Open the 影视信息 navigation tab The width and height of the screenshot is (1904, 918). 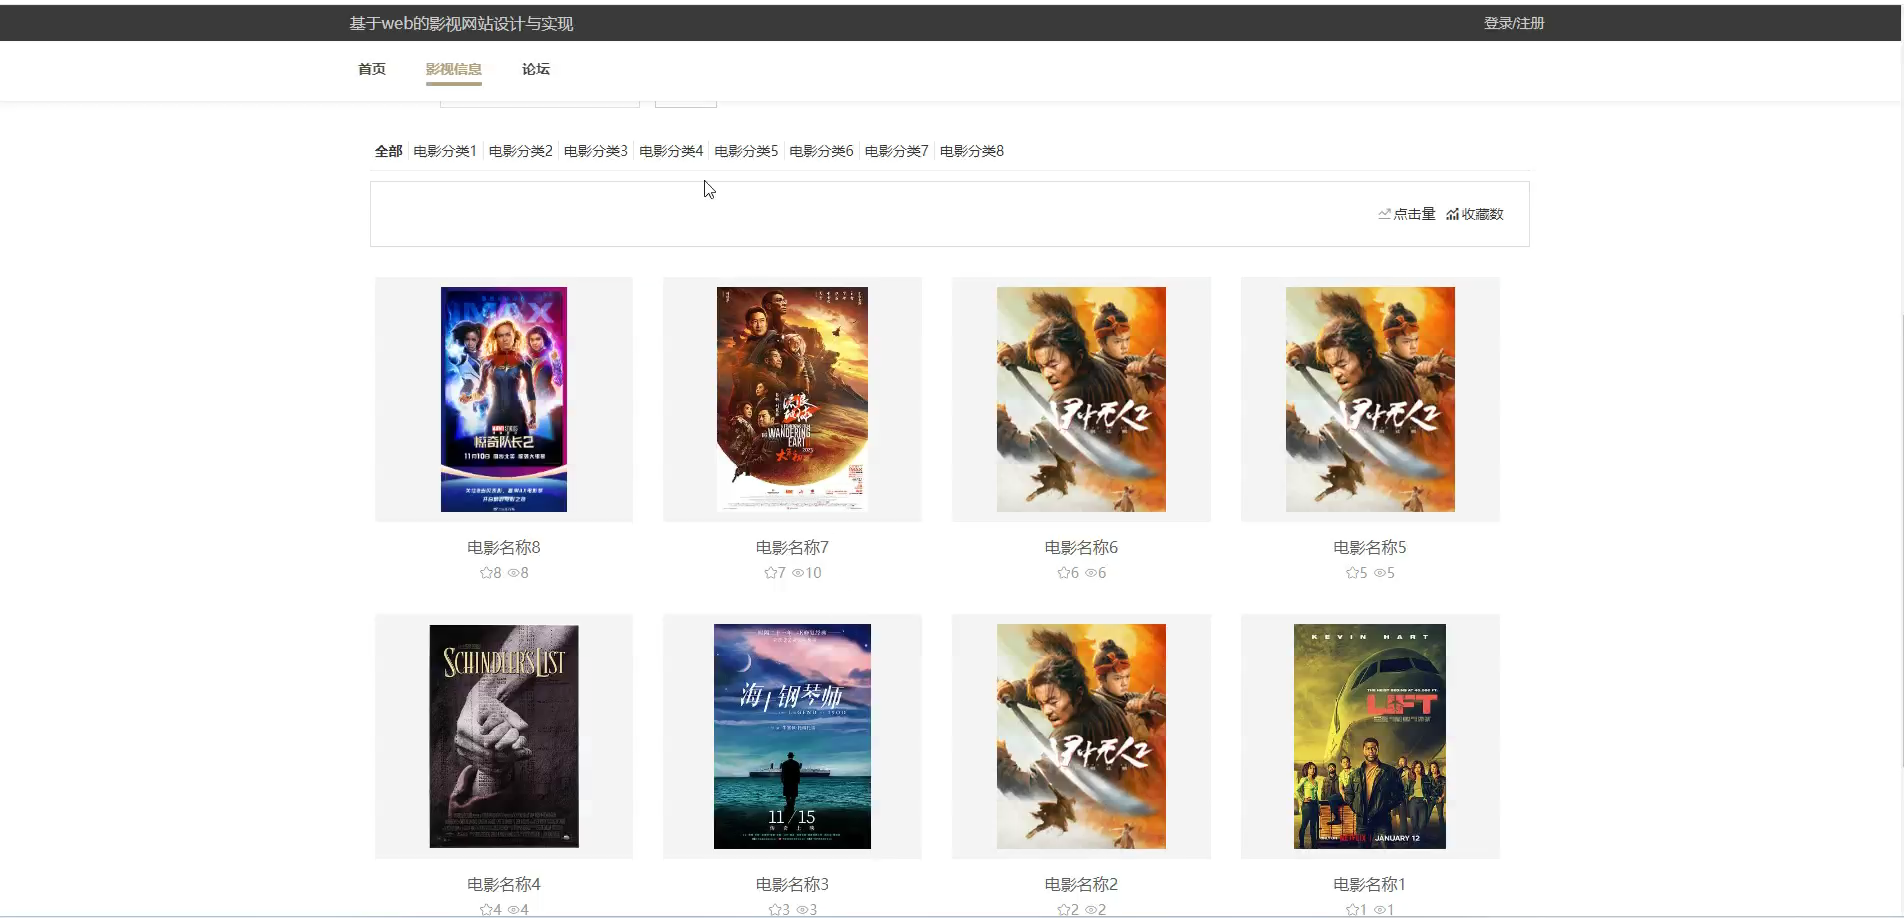[x=454, y=69]
